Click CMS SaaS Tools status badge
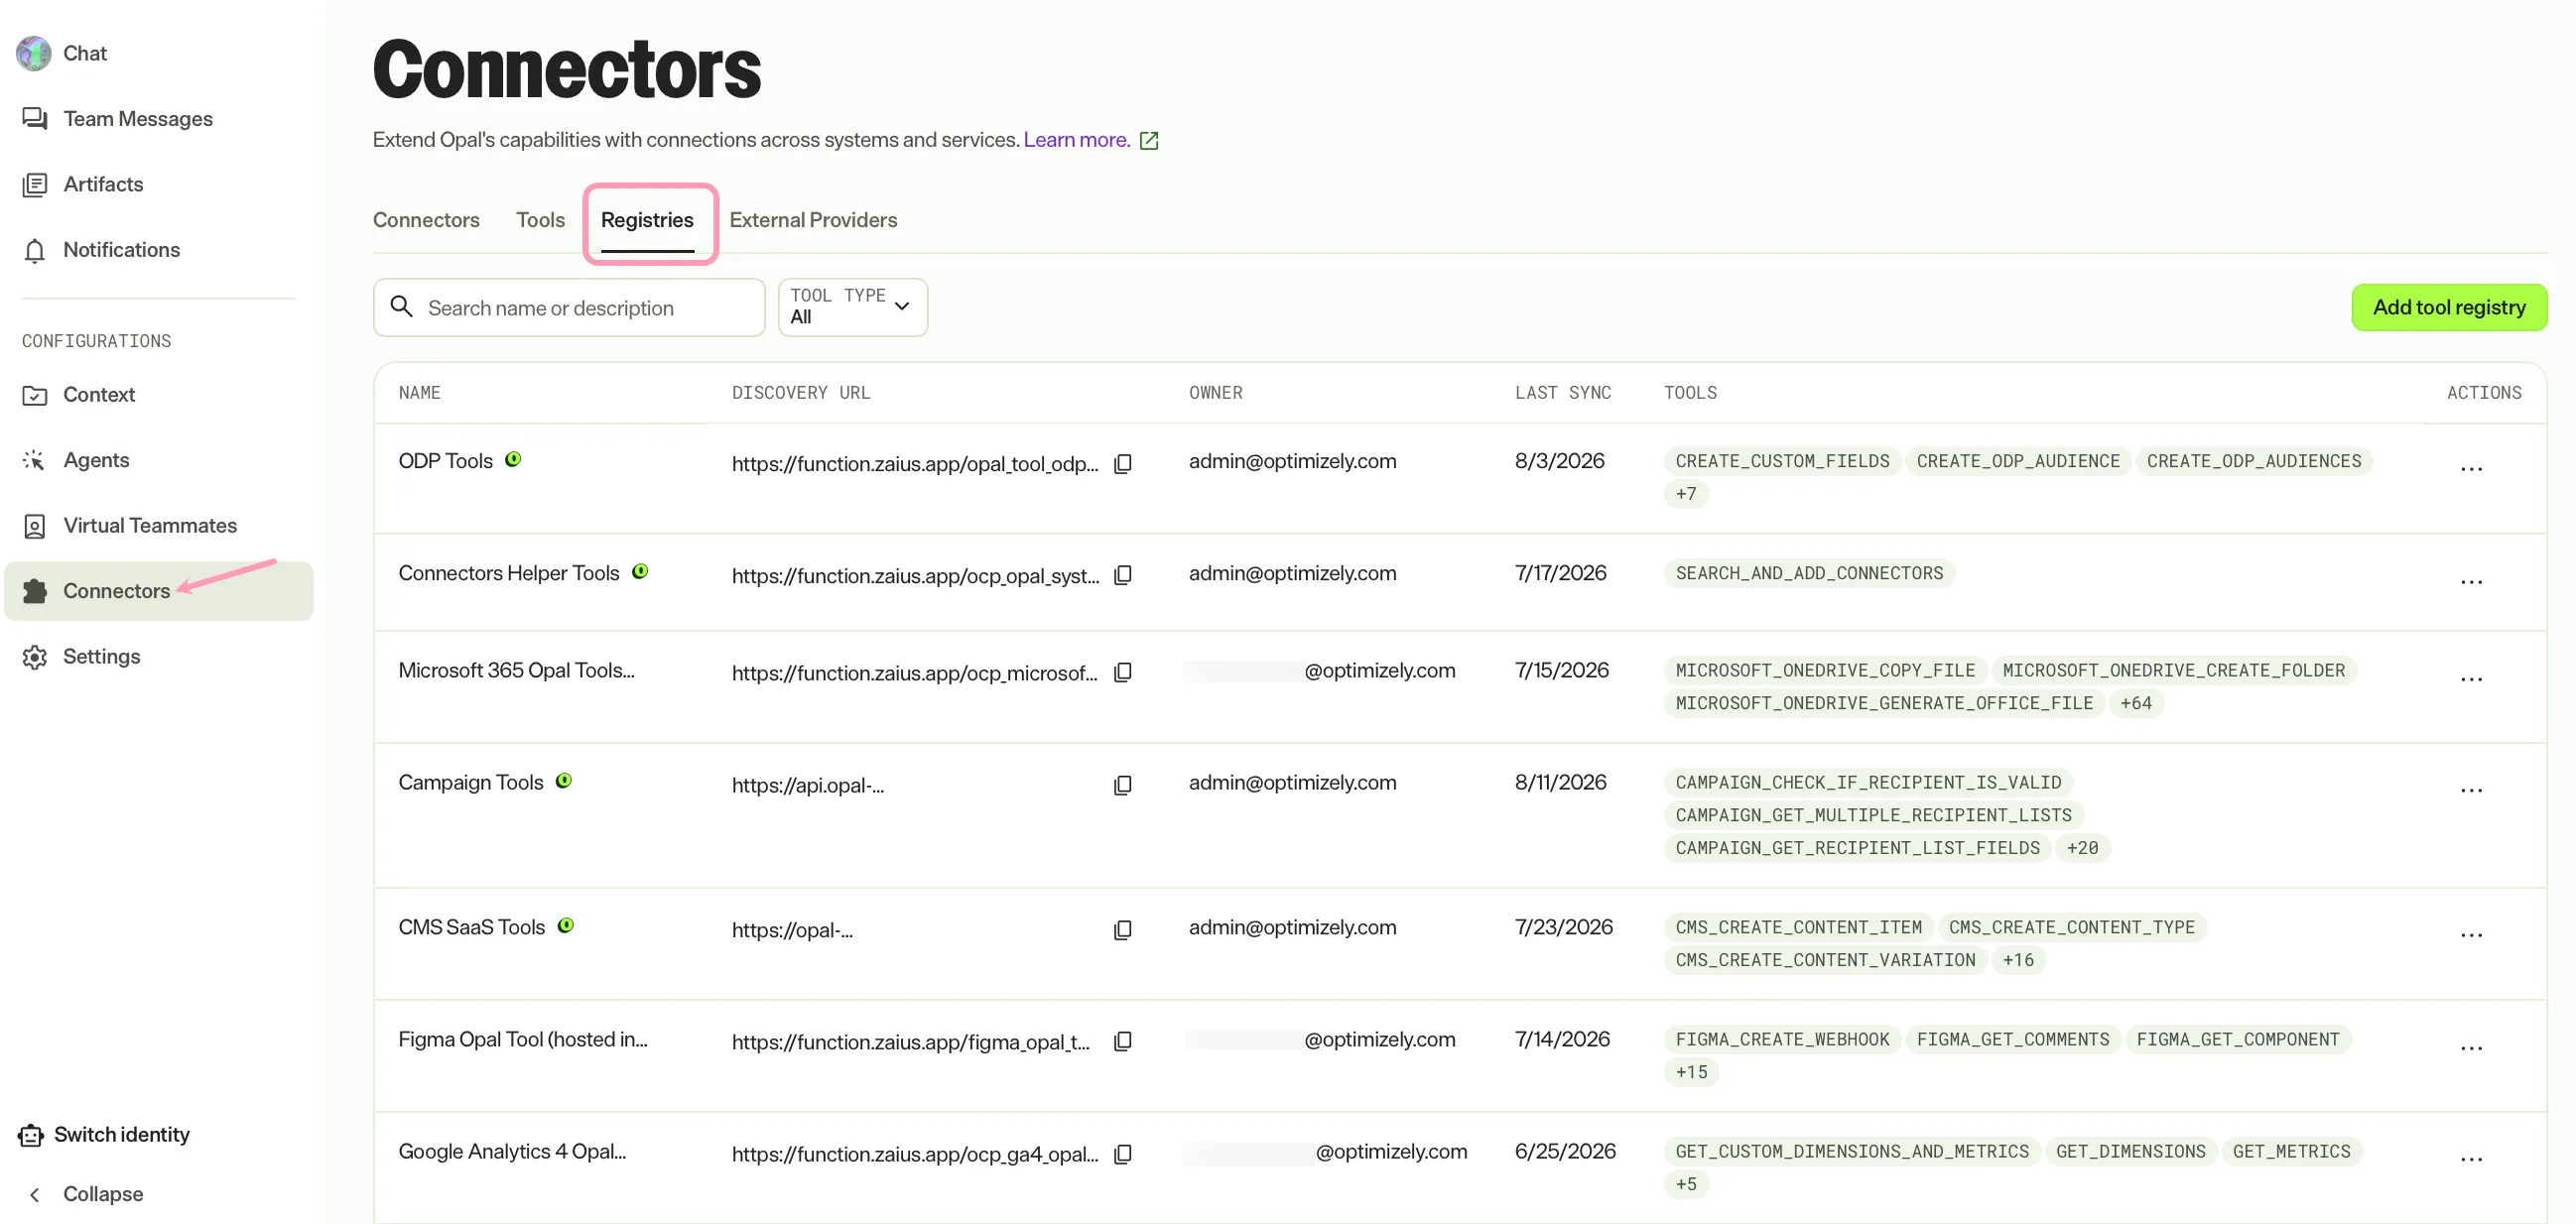 [566, 925]
